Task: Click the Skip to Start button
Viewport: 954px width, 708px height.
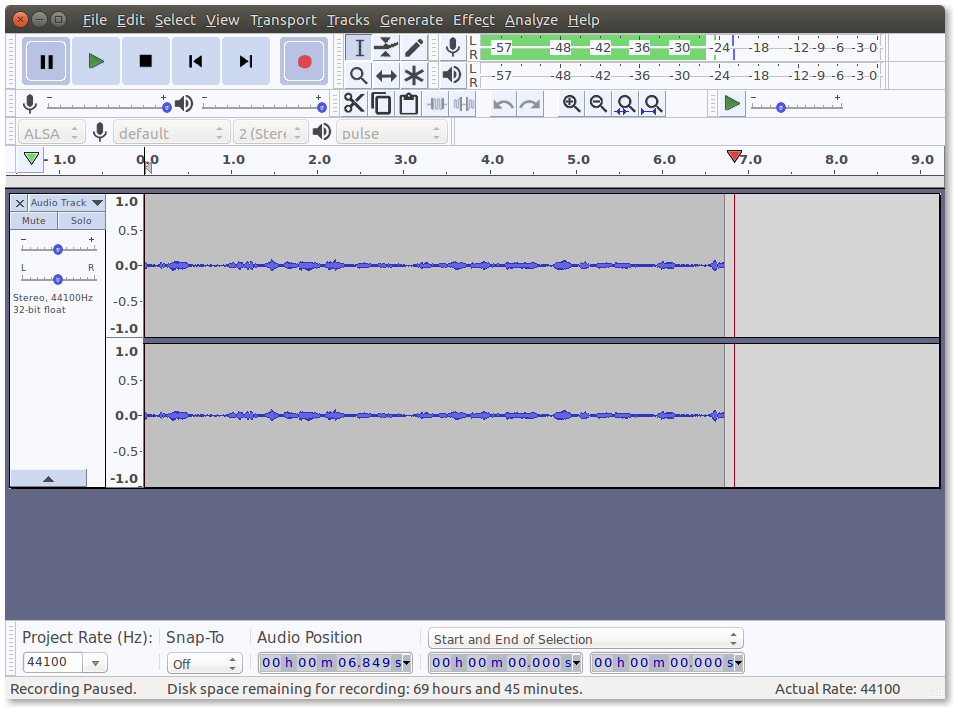Action: (196, 61)
